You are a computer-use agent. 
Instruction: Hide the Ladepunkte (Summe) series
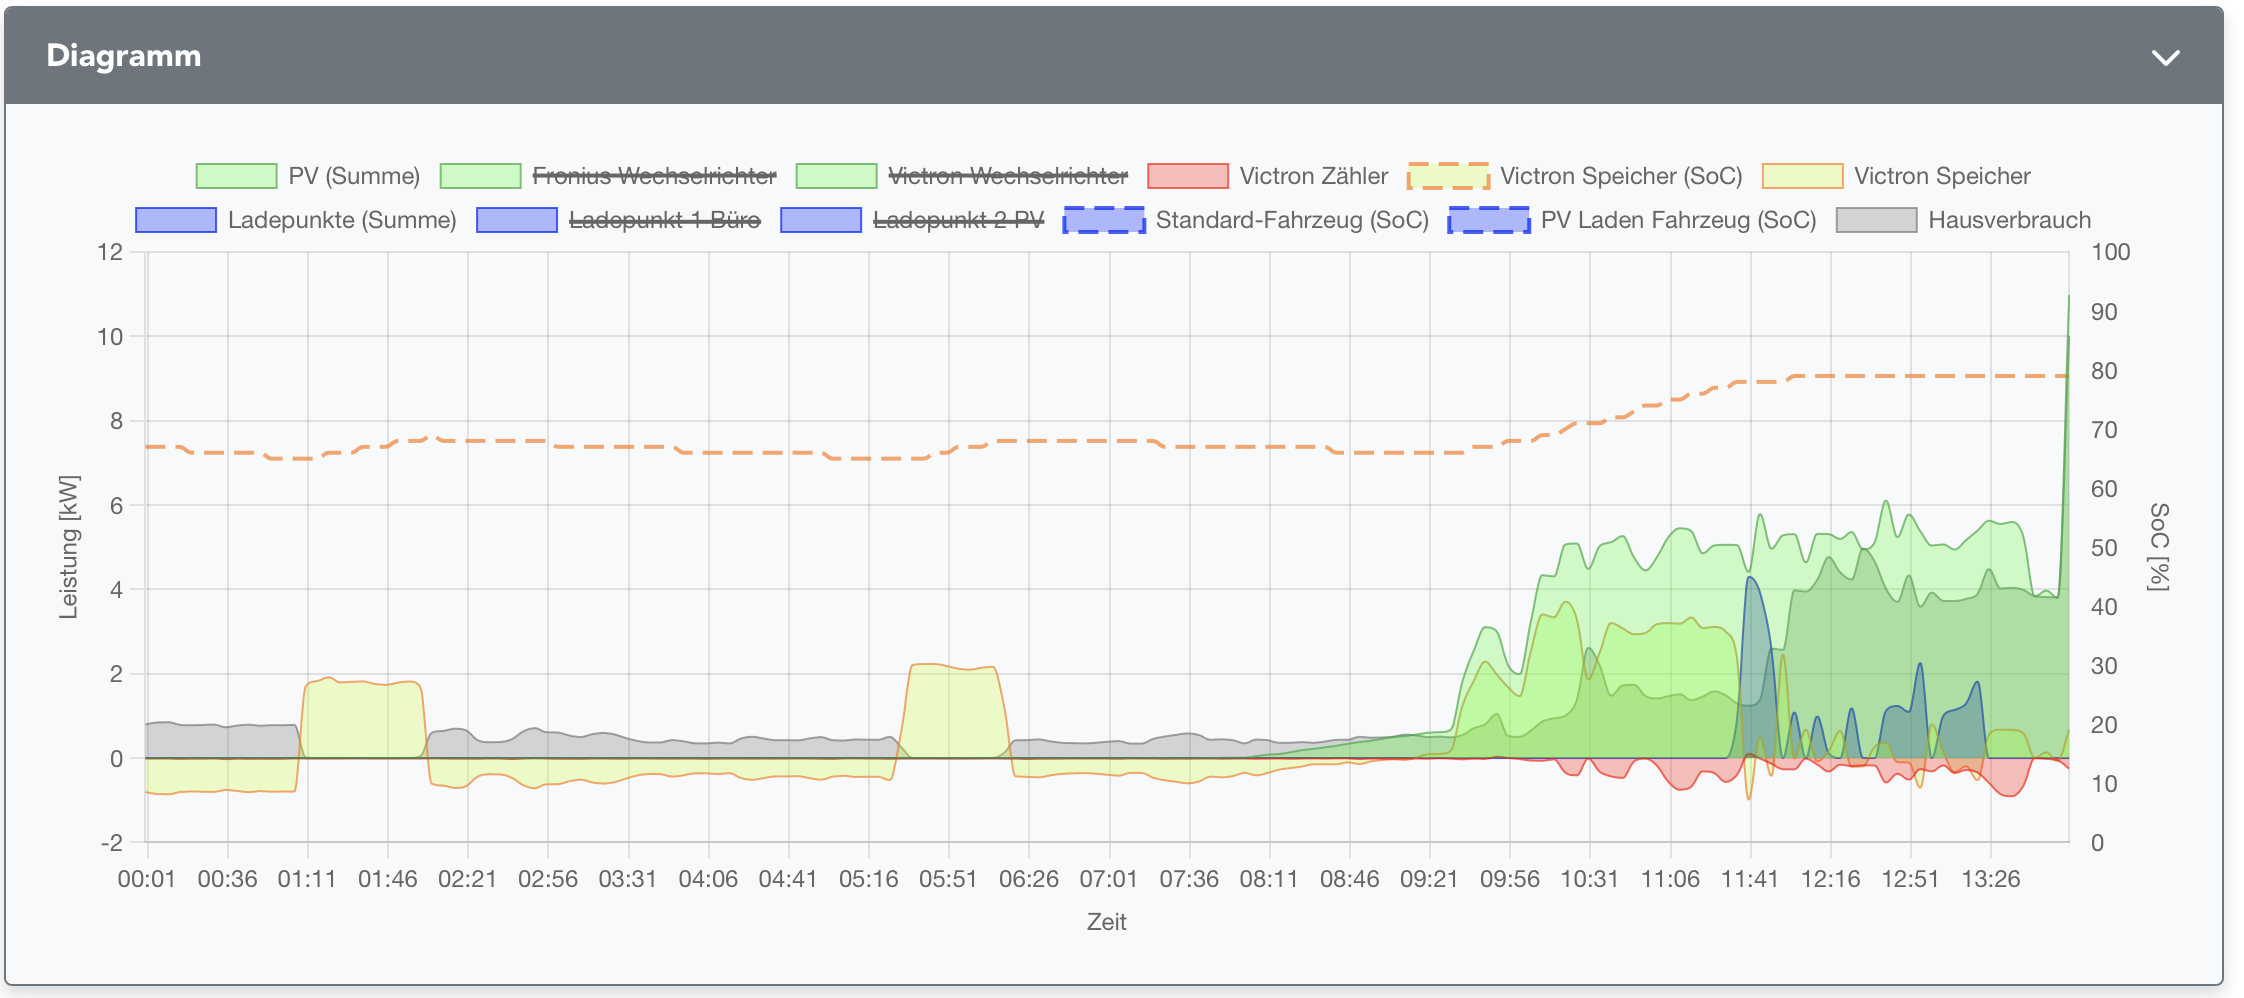(x=342, y=220)
